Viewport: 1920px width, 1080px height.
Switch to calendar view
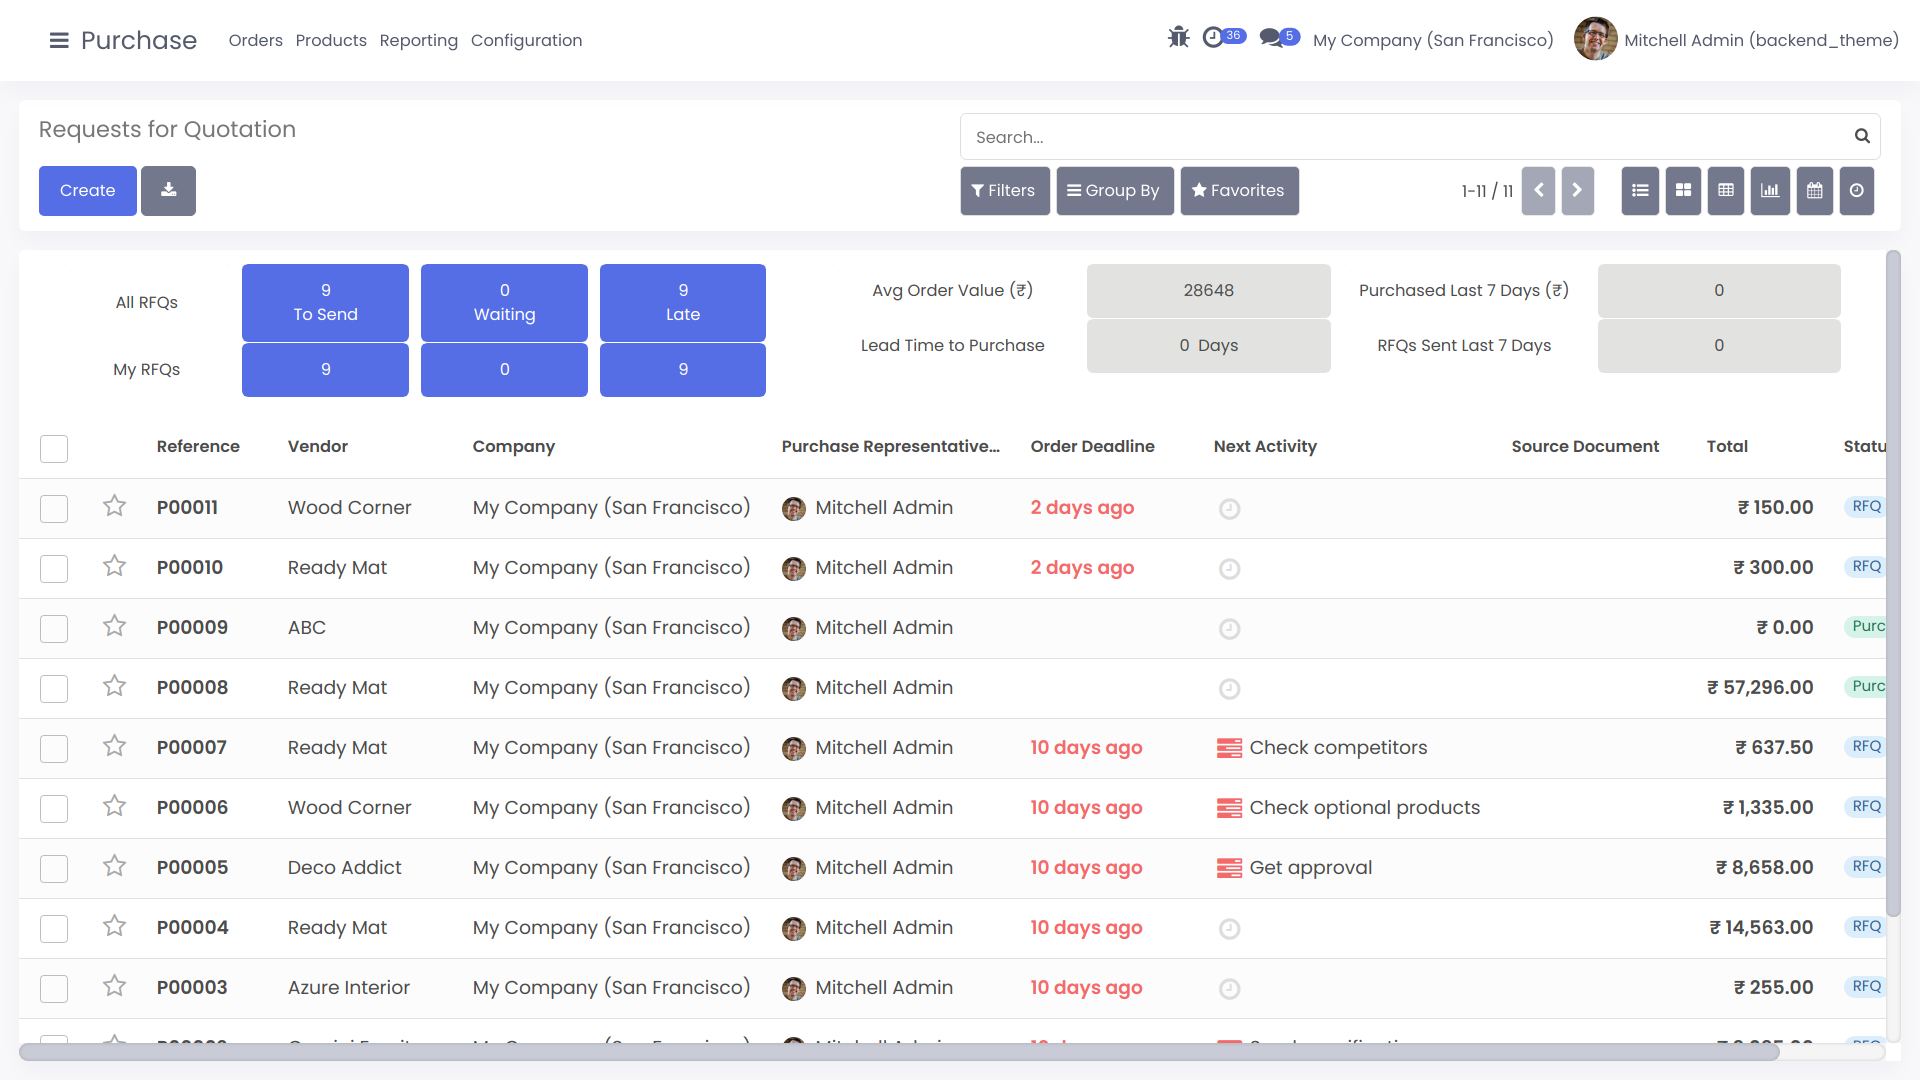point(1814,190)
